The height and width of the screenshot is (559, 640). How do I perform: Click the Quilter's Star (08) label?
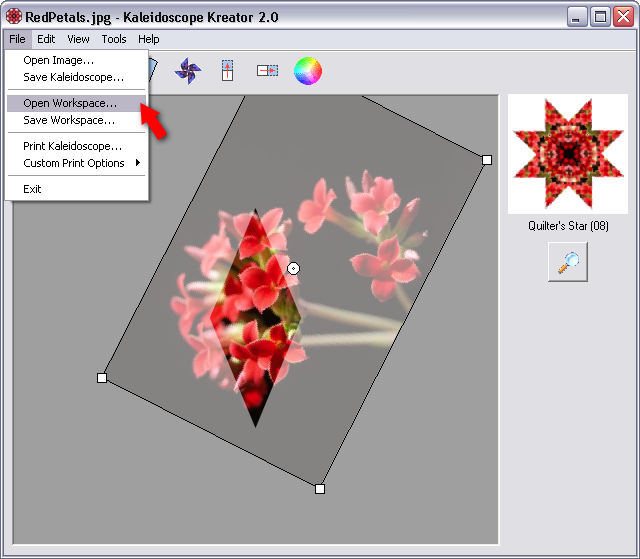568,226
